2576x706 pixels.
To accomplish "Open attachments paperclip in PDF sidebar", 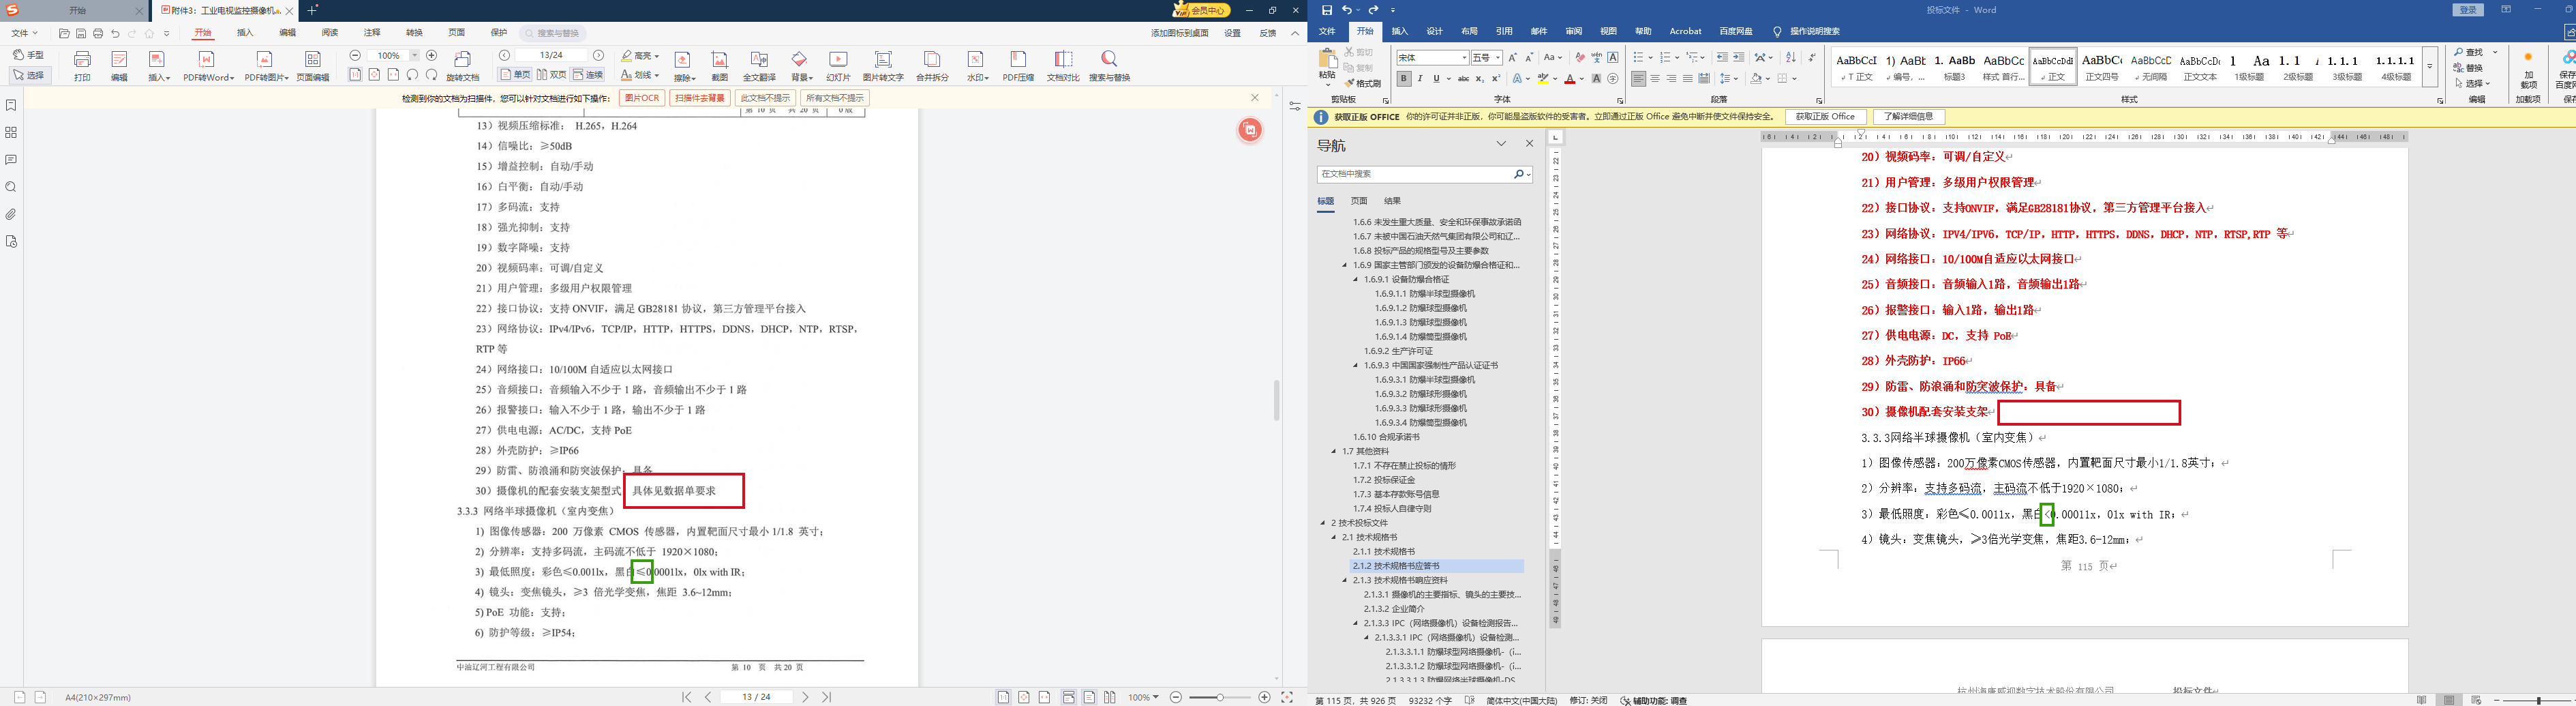I will (x=11, y=214).
